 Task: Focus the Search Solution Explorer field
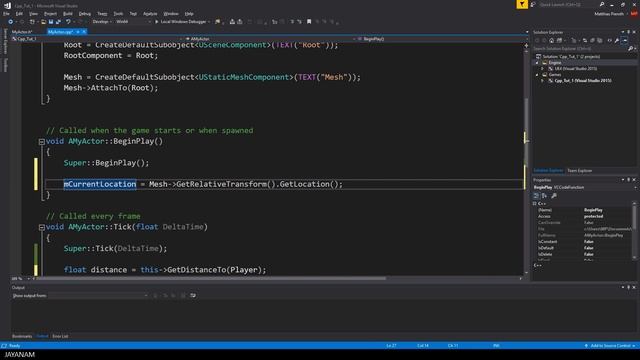580,49
